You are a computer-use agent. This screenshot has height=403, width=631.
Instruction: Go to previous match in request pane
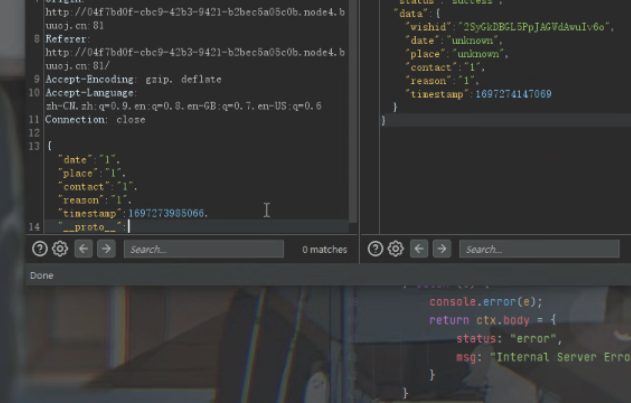coord(84,249)
